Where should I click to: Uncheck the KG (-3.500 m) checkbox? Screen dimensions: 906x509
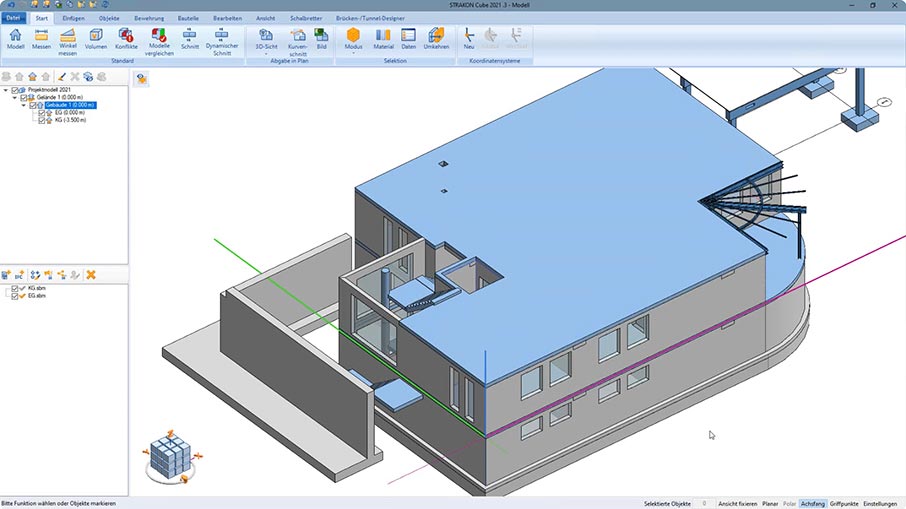tap(41, 120)
